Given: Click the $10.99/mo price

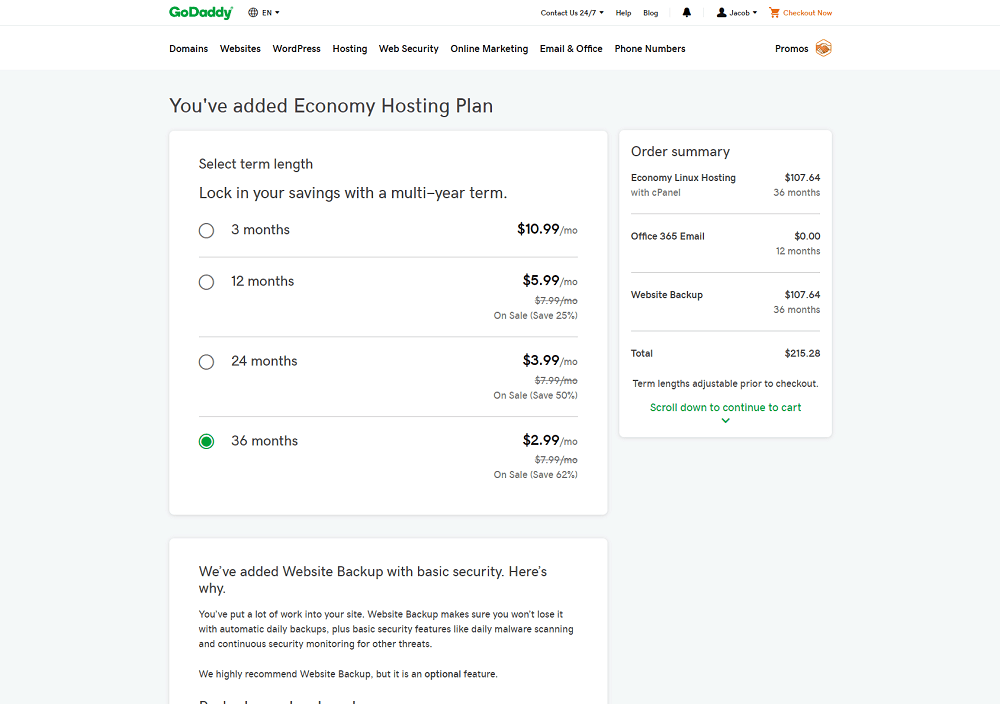Looking at the screenshot, I should click(x=547, y=229).
